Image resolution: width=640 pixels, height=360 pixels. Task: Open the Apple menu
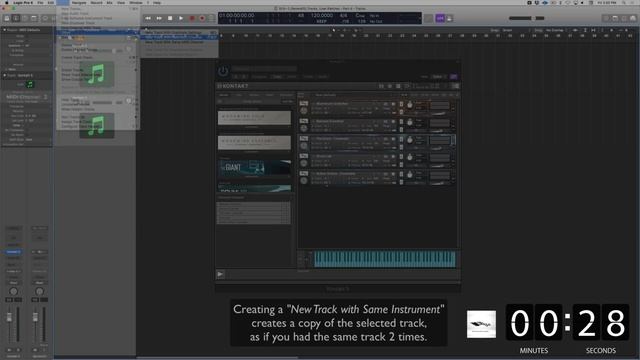[7, 2]
